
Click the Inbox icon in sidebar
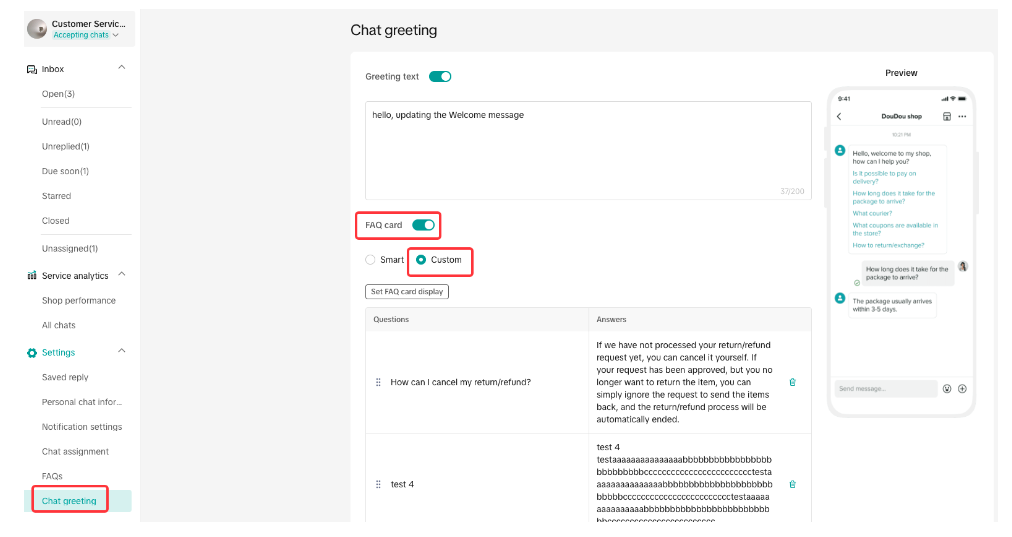[x=32, y=69]
